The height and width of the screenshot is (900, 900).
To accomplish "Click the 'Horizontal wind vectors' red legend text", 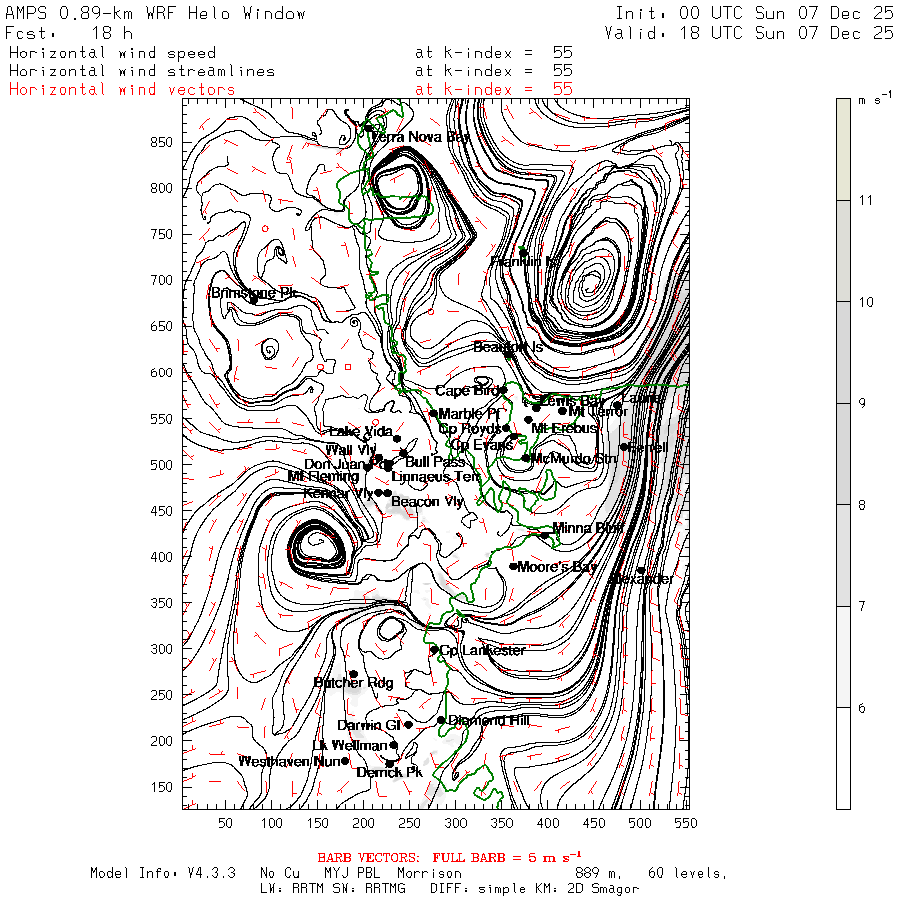I will (122, 90).
